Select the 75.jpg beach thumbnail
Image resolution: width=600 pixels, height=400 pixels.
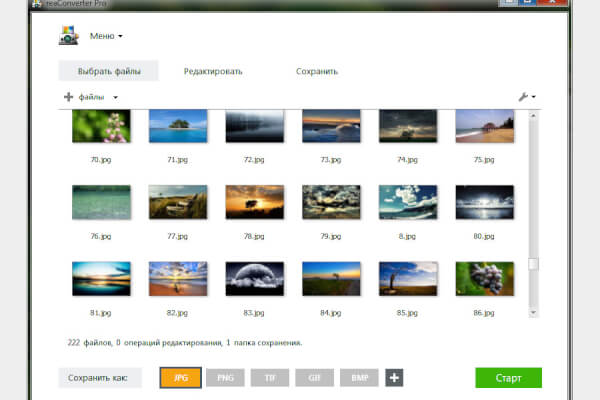[484, 126]
